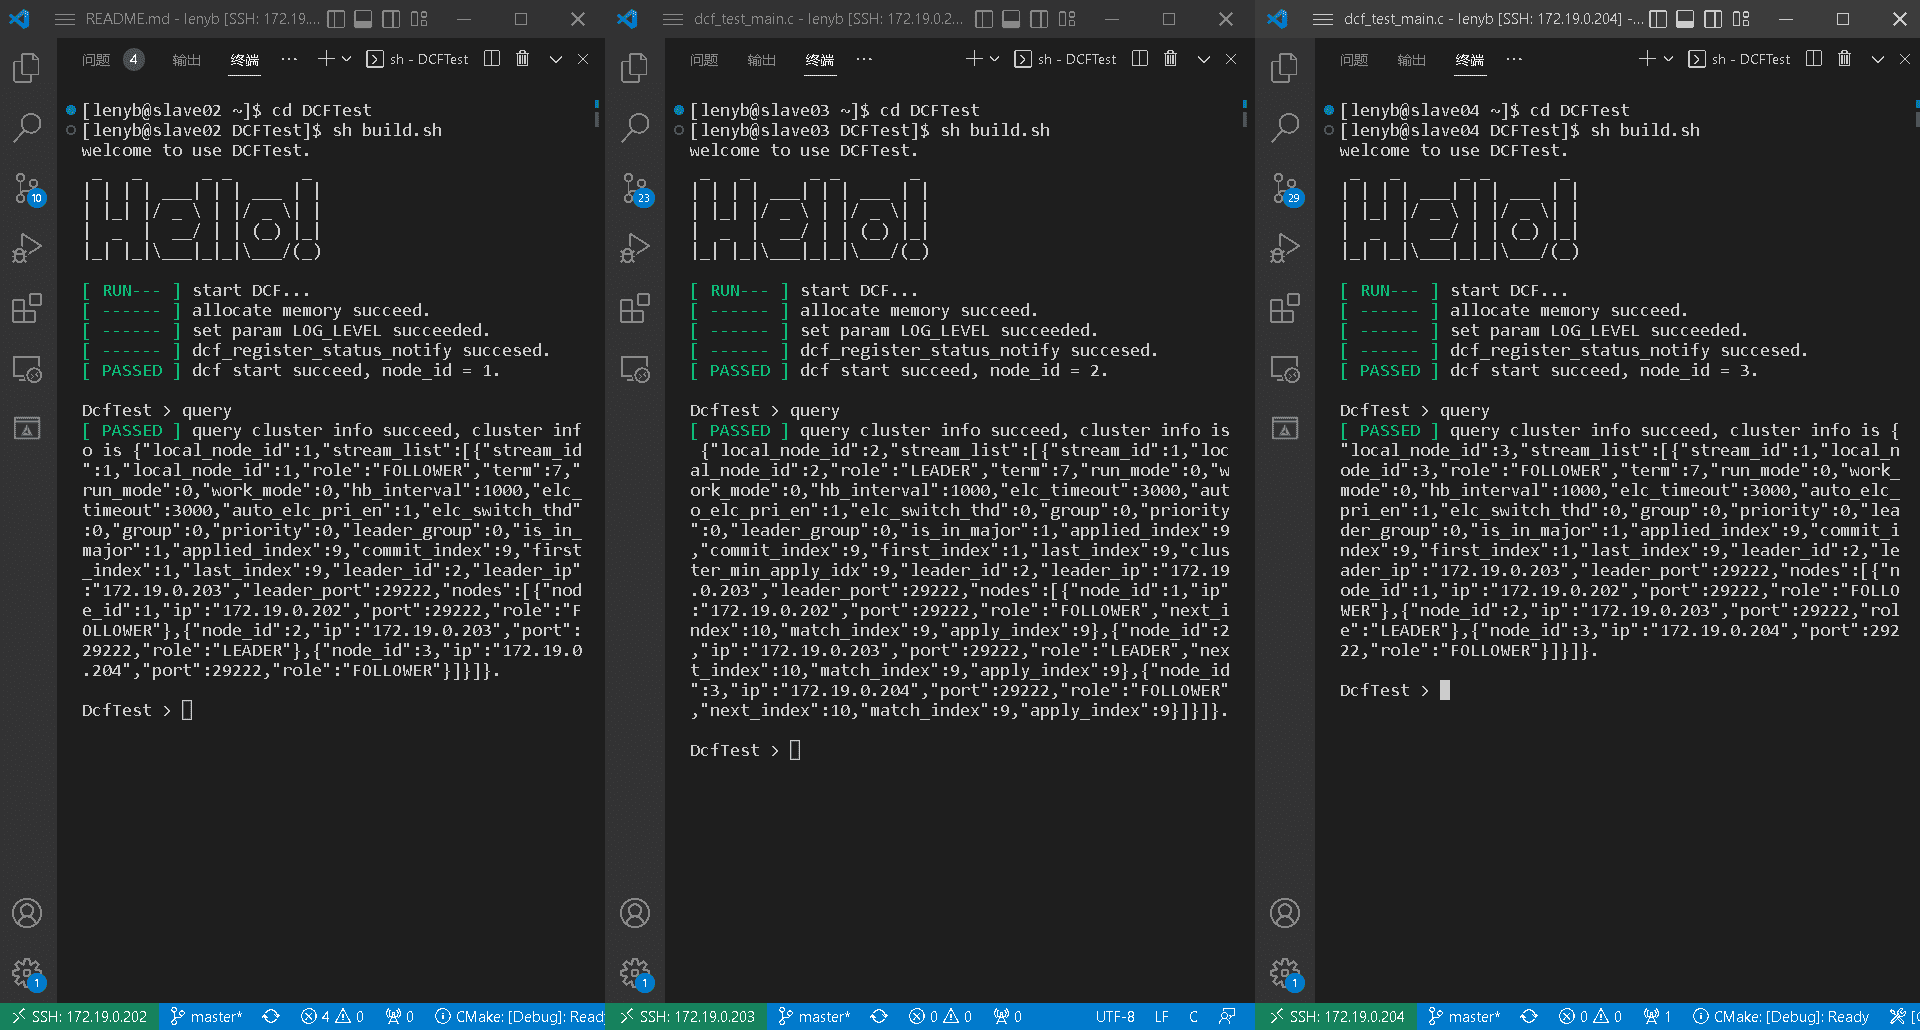Viewport: 1920px width, 1030px height.
Task: Open panel overflow menu in slave02 window
Action: tap(289, 59)
